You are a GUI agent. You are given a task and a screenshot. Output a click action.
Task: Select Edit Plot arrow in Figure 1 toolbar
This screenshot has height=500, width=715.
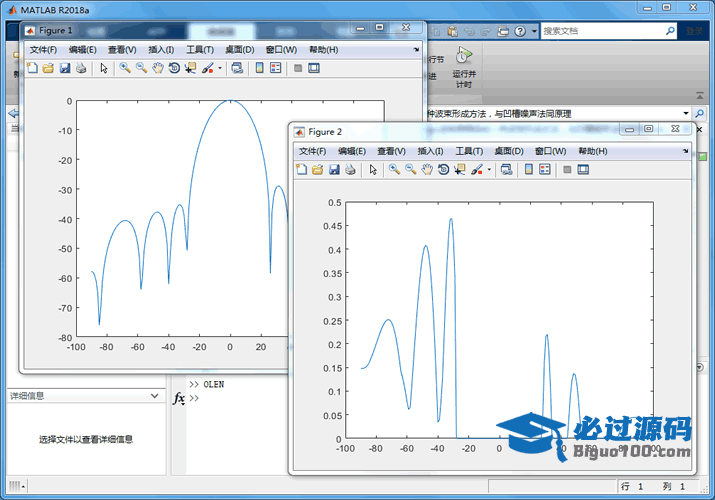pyautogui.click(x=104, y=68)
